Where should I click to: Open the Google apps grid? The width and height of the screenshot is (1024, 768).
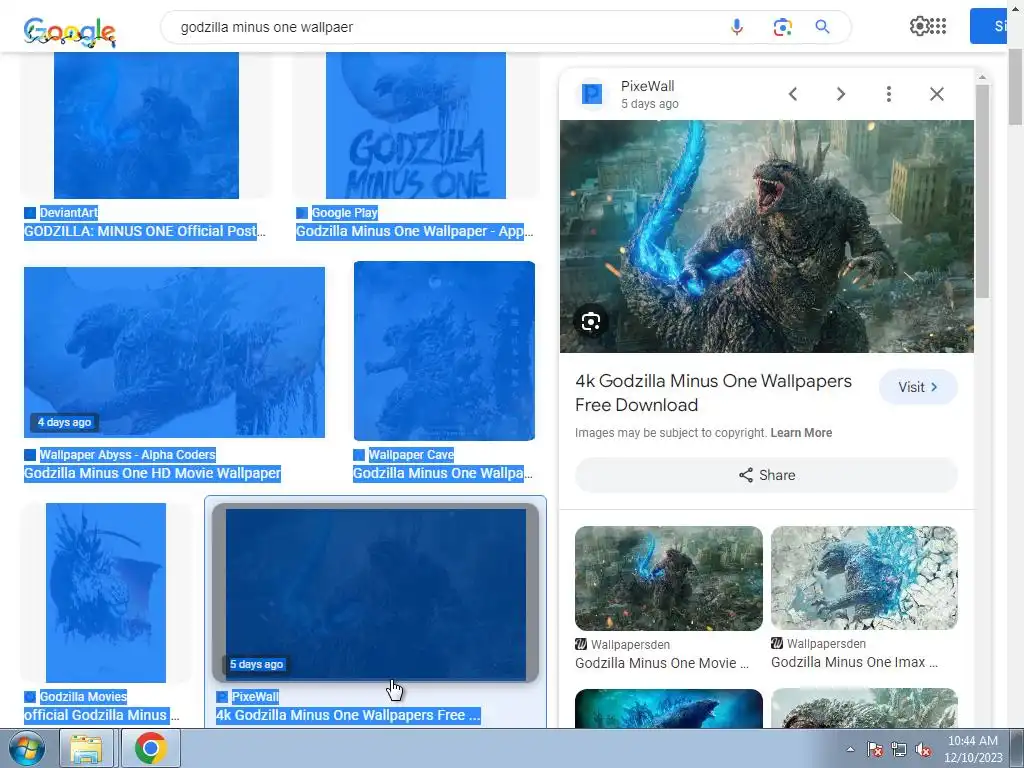938,26
